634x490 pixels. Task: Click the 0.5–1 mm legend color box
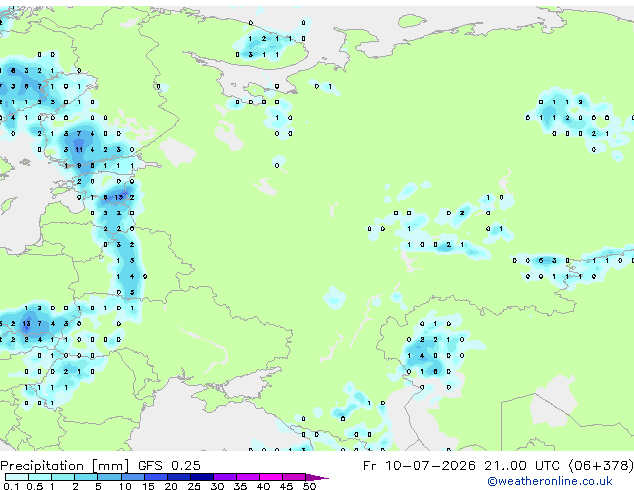coord(40,477)
